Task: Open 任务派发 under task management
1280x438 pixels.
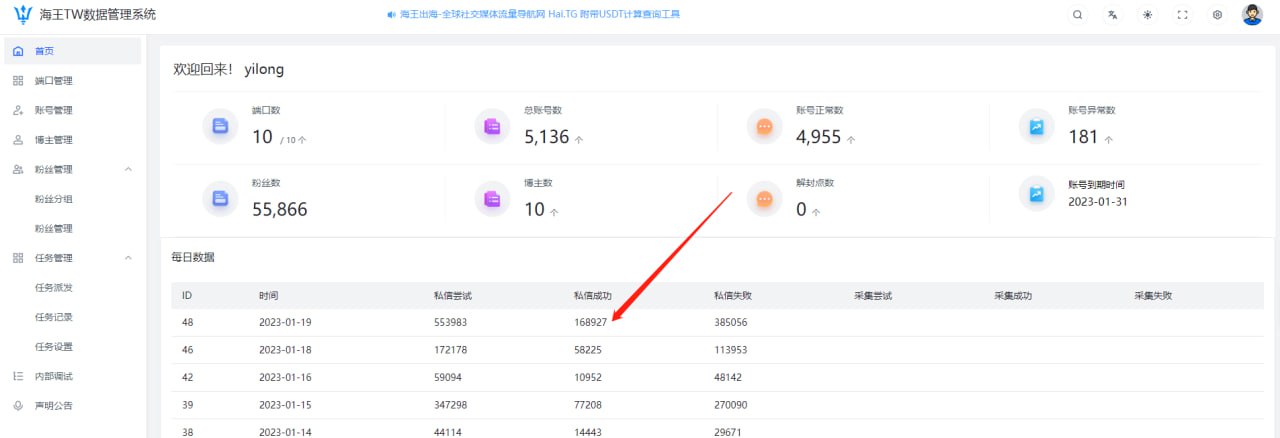Action: click(x=53, y=287)
